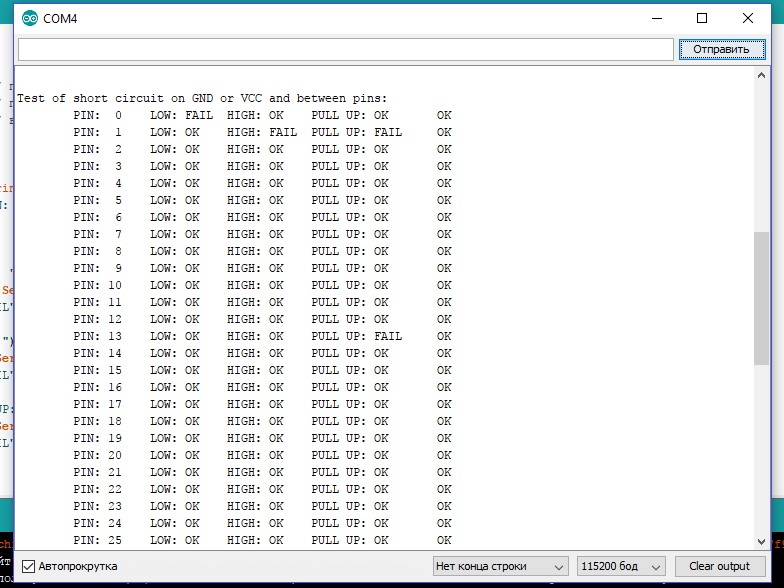Minimize the COM4 serial monitor window
Viewport: 784px width, 588px height.
[657, 18]
